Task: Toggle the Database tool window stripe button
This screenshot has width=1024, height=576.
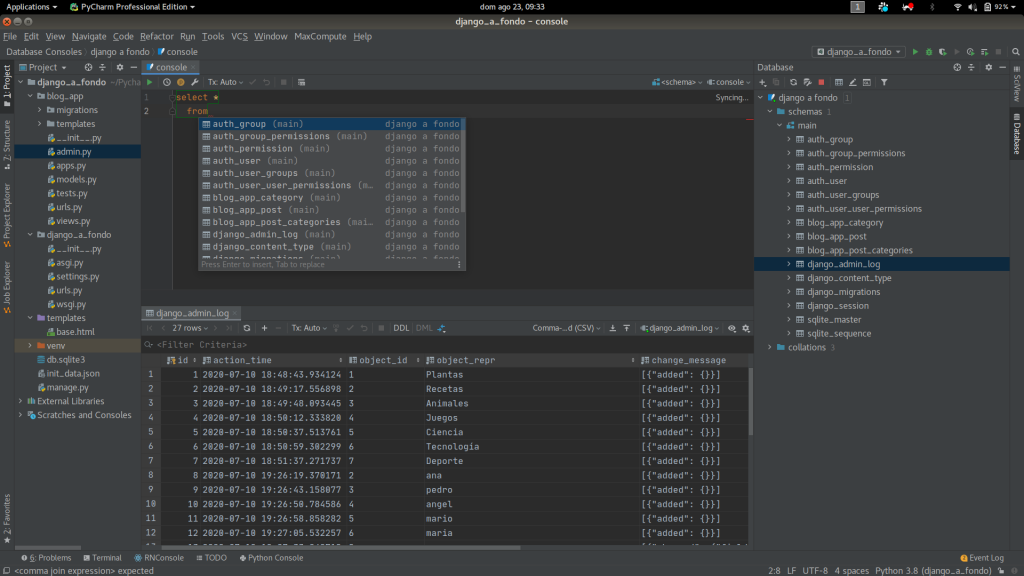Action: click(1017, 134)
